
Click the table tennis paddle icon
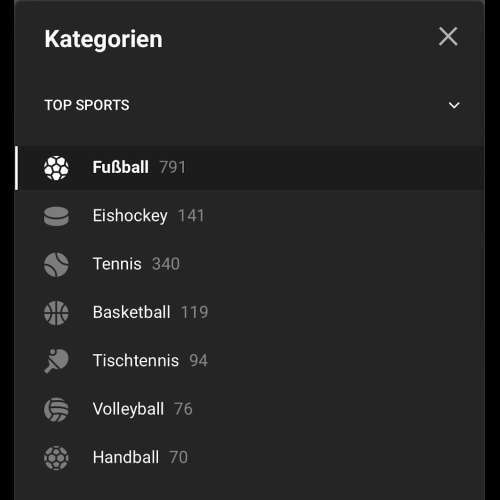[56, 361]
